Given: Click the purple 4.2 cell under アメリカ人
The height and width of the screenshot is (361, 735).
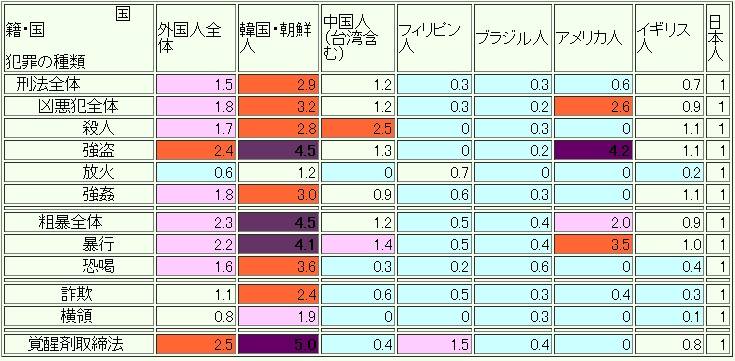Looking at the screenshot, I should point(593,150).
